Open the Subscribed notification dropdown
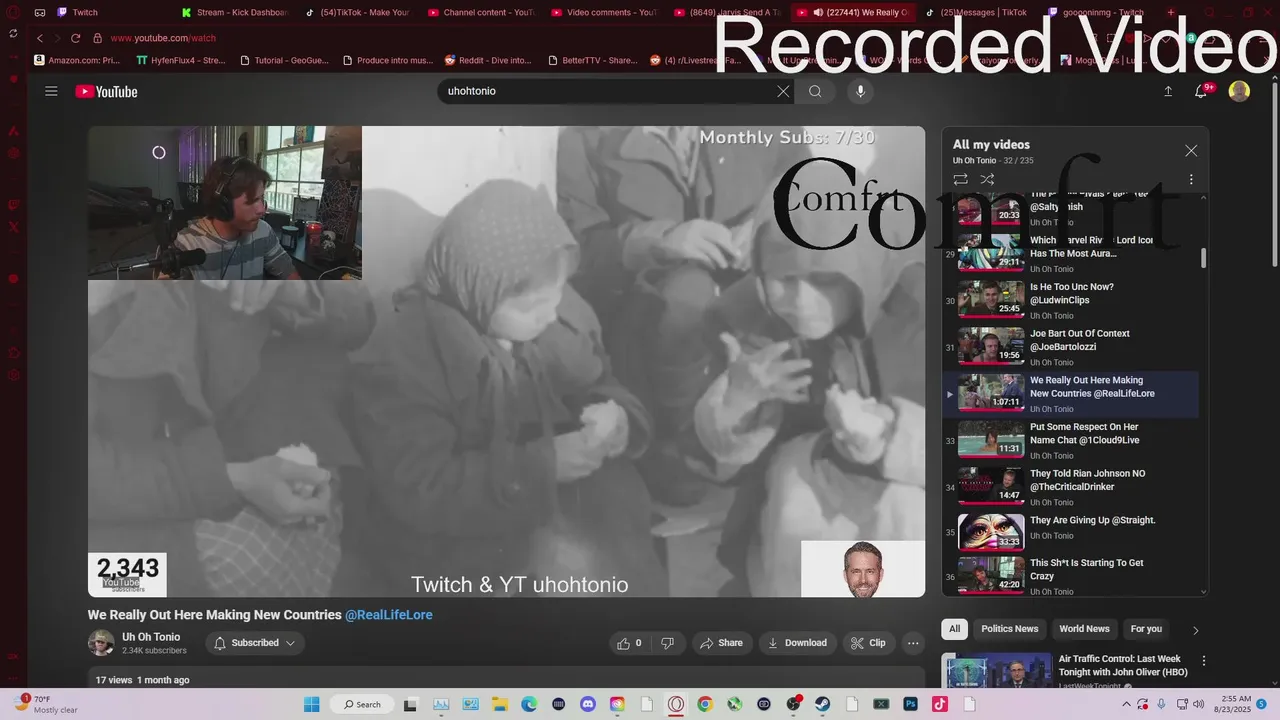The width and height of the screenshot is (1280, 720). (255, 643)
